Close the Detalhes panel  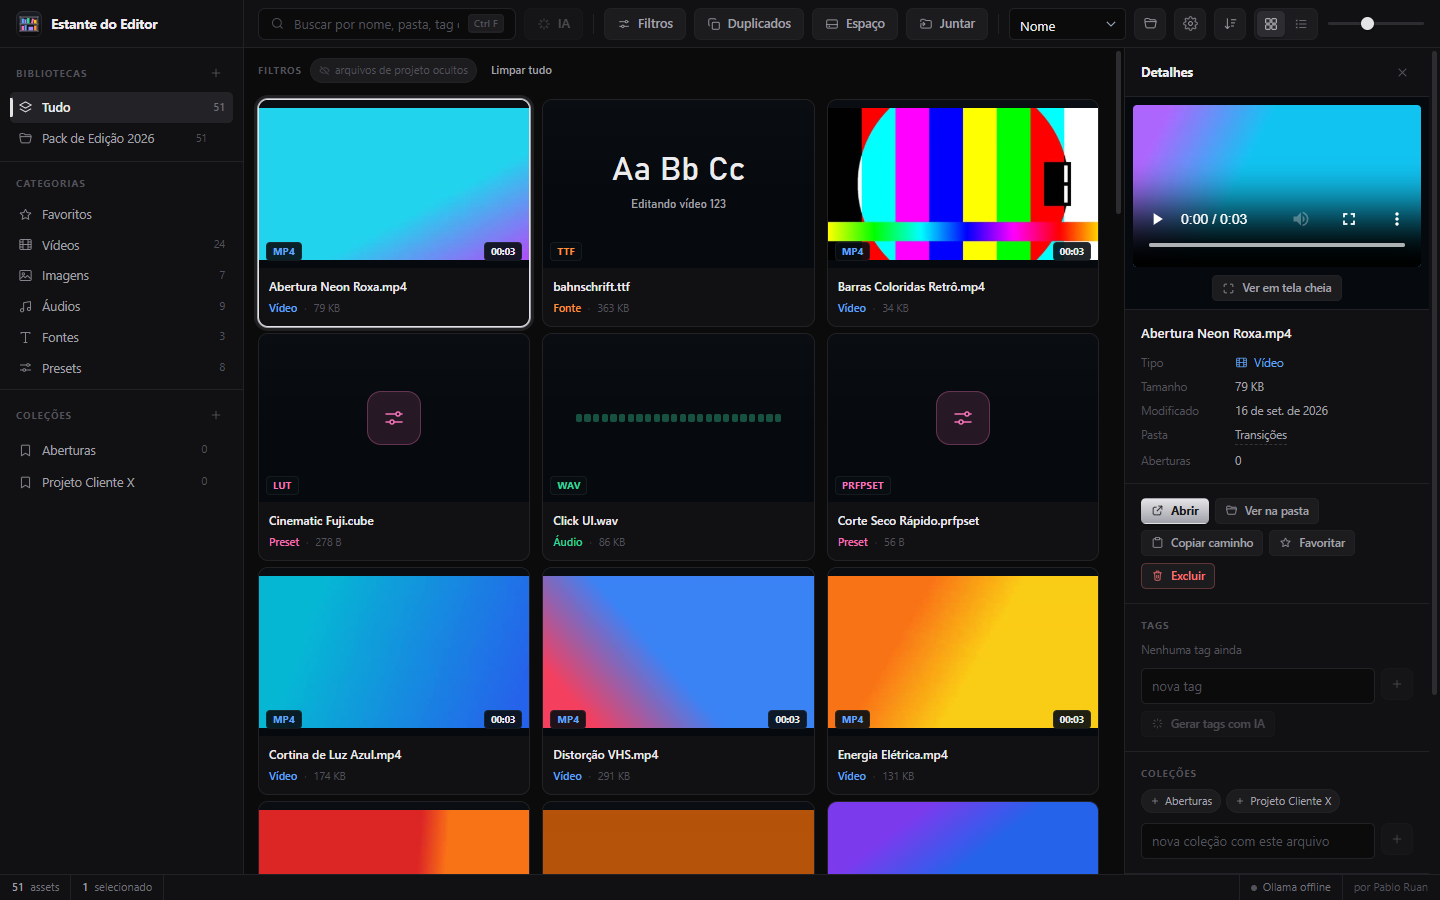1402,73
